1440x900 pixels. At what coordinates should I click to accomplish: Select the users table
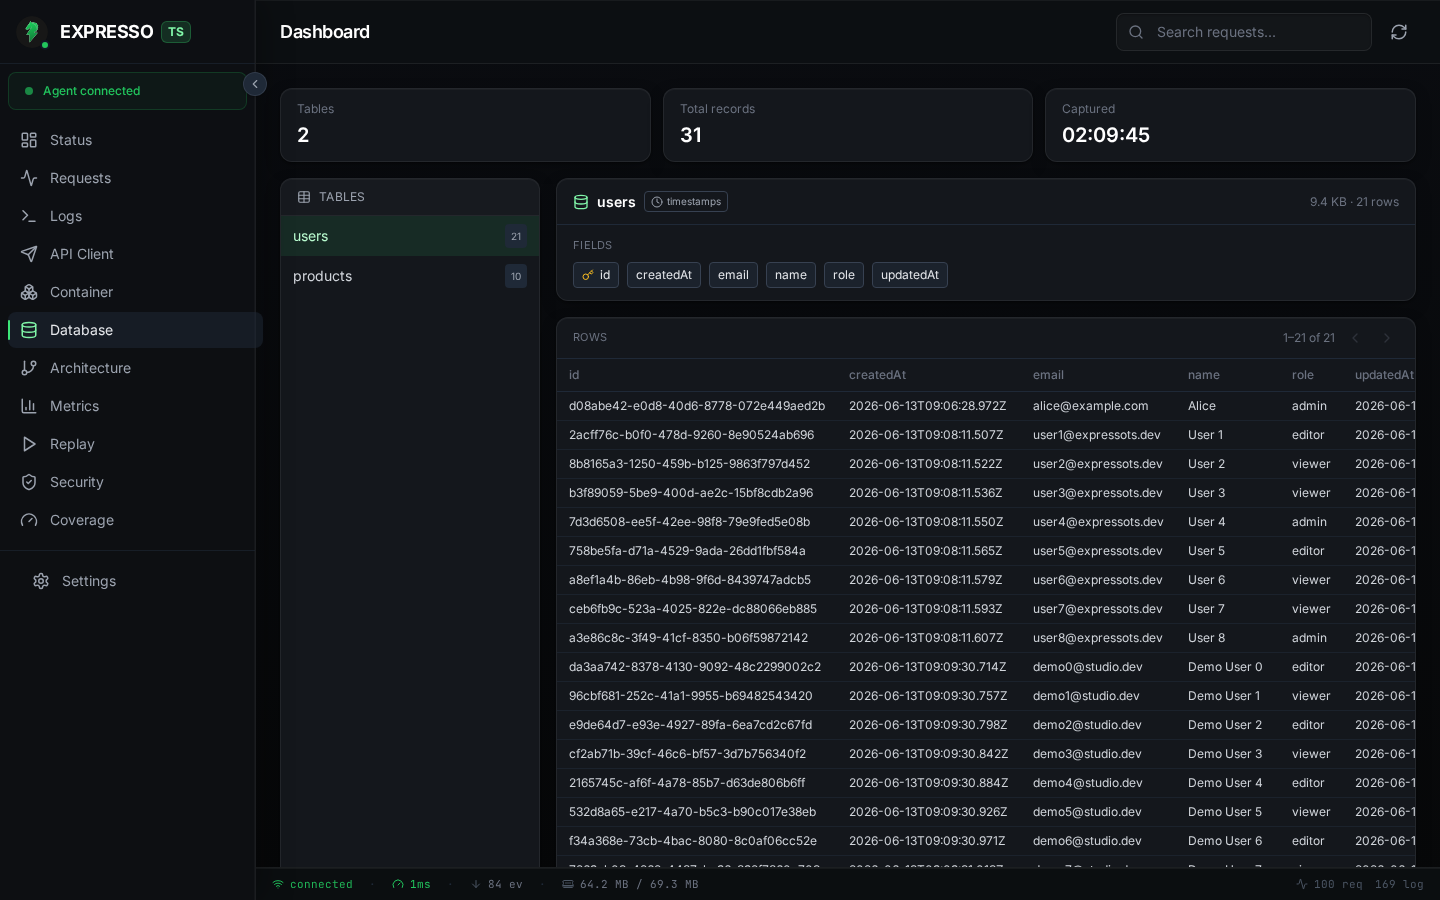coord(410,236)
